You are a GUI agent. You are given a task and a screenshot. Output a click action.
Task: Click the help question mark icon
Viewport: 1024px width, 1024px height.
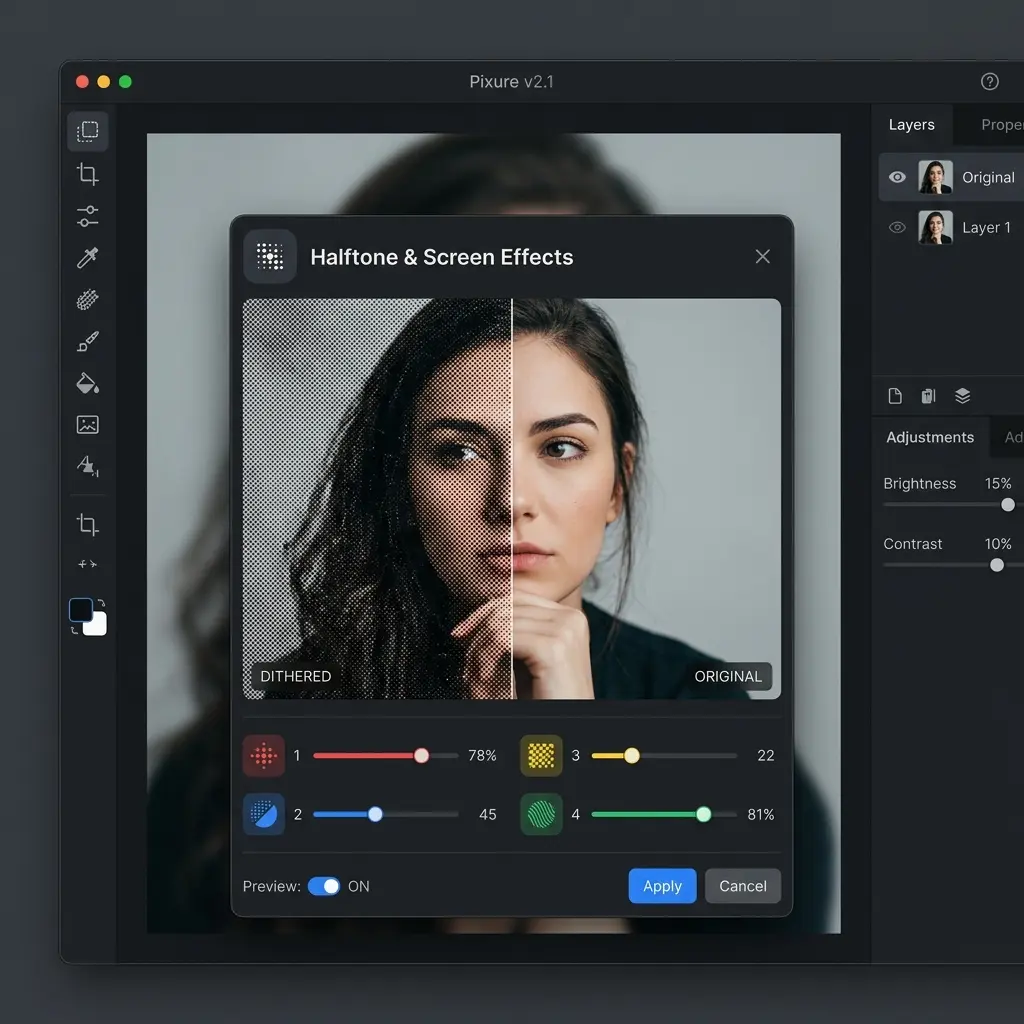(x=989, y=82)
